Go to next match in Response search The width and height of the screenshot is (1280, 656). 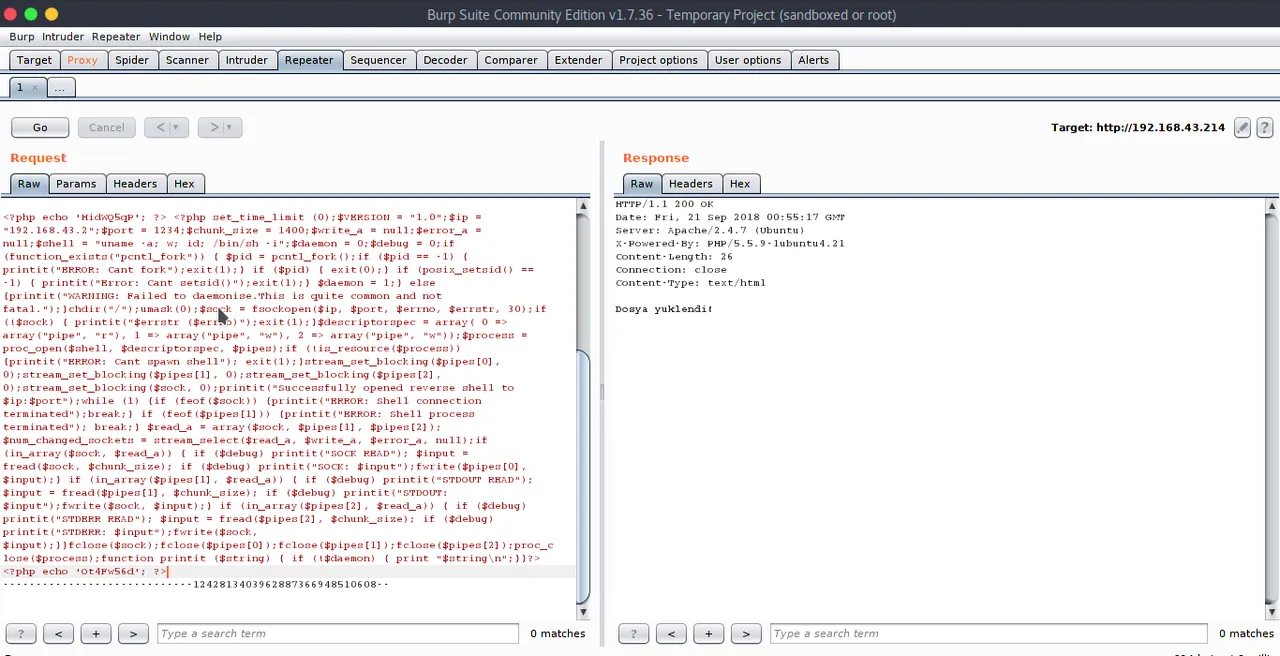(746, 633)
